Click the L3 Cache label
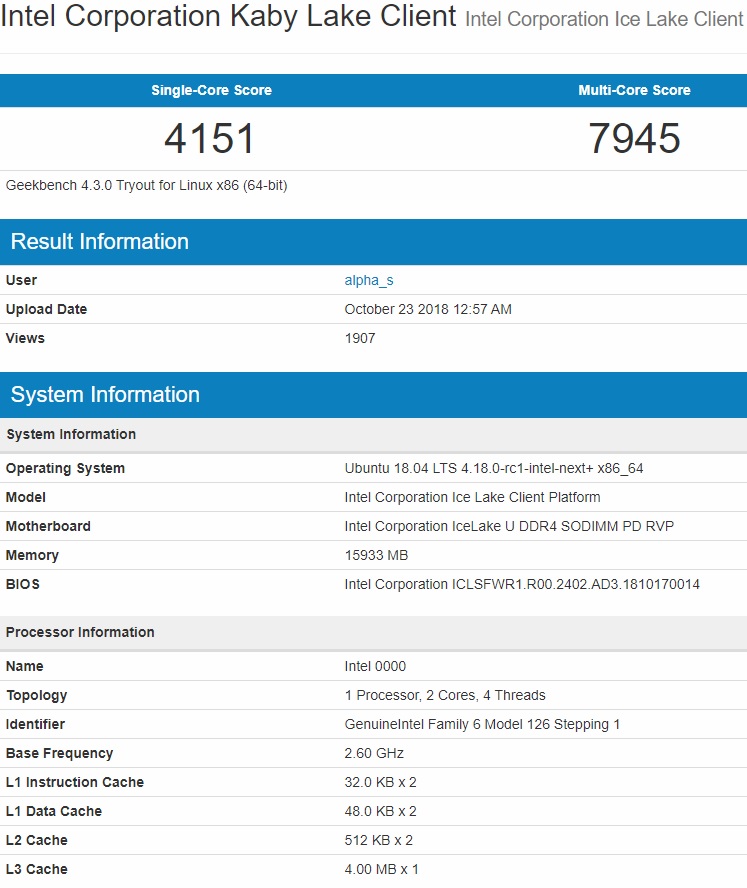The width and height of the screenshot is (747, 888). 36,869
